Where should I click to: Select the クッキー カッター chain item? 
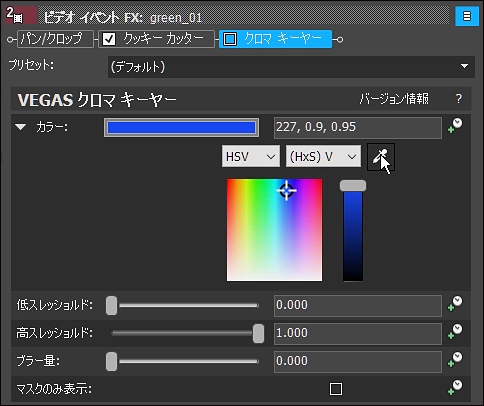tap(156, 39)
